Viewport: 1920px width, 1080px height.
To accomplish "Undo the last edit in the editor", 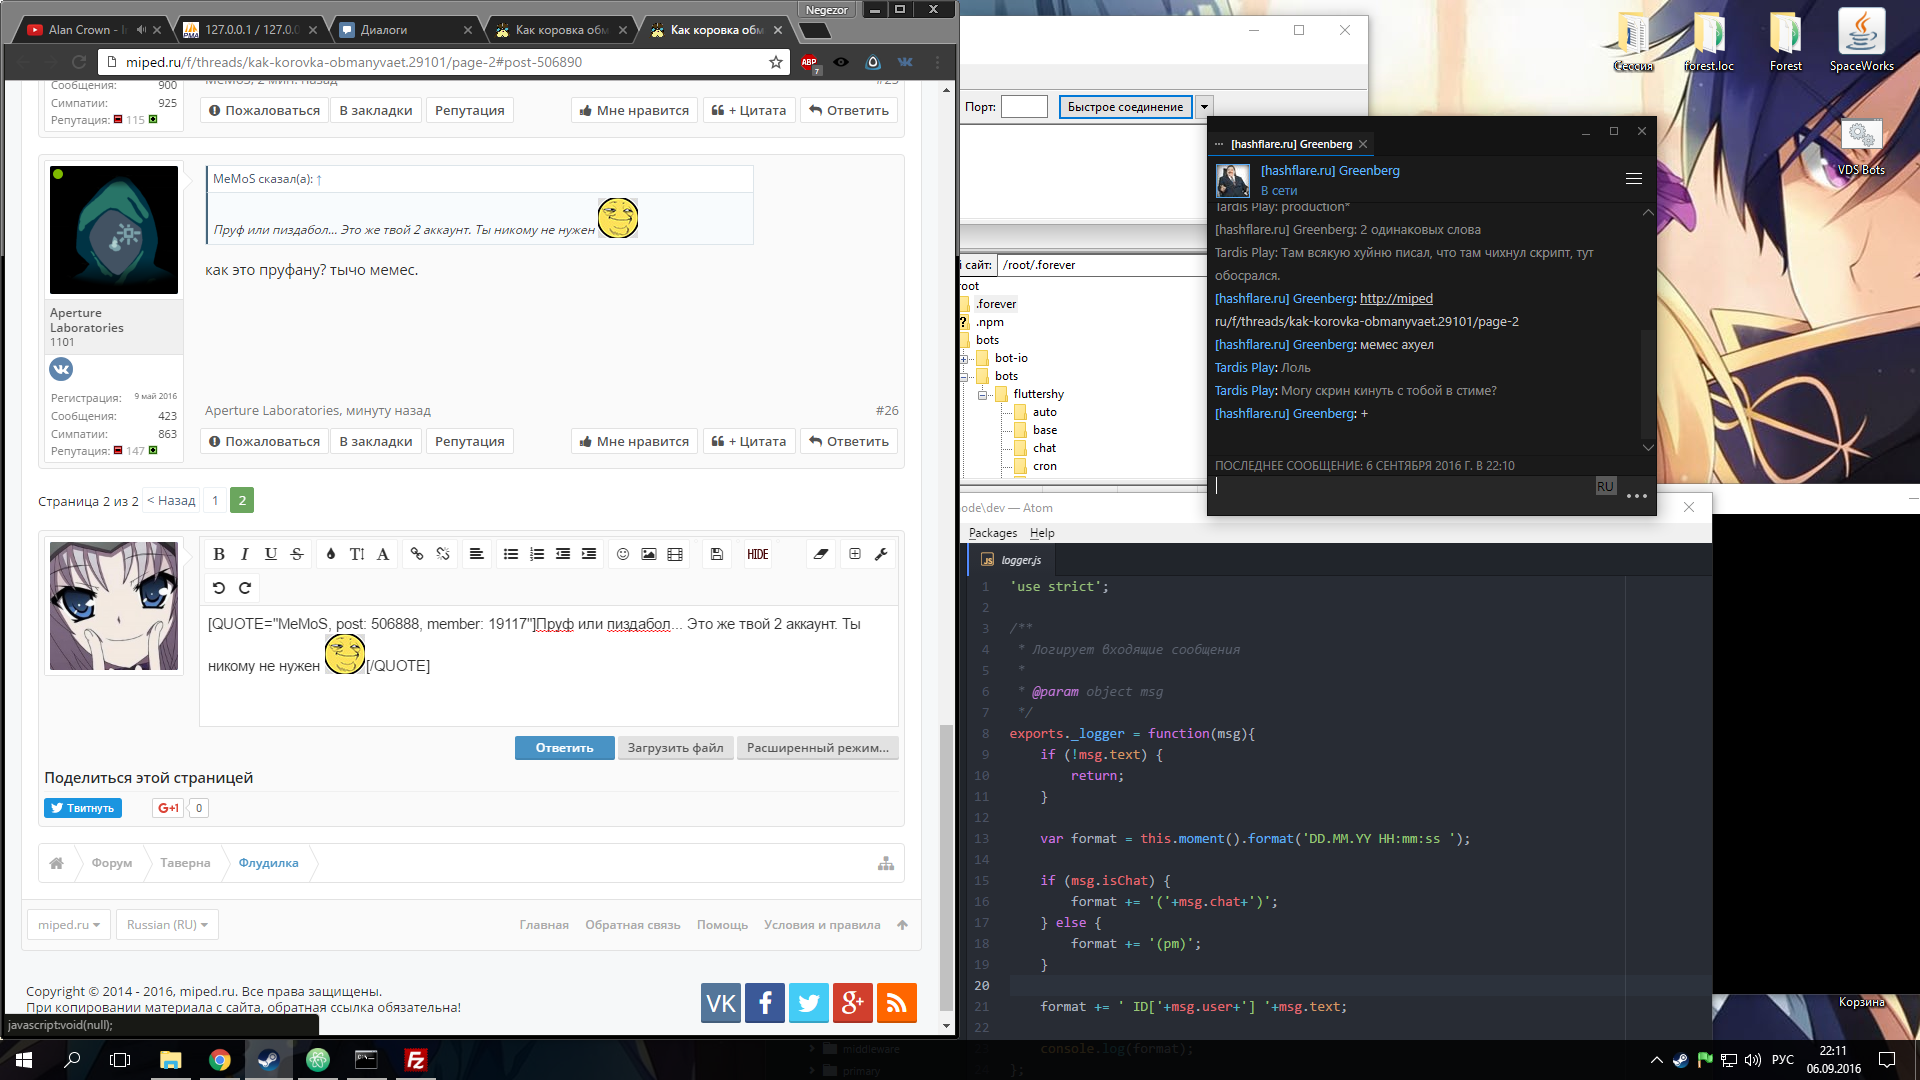I will pyautogui.click(x=219, y=588).
